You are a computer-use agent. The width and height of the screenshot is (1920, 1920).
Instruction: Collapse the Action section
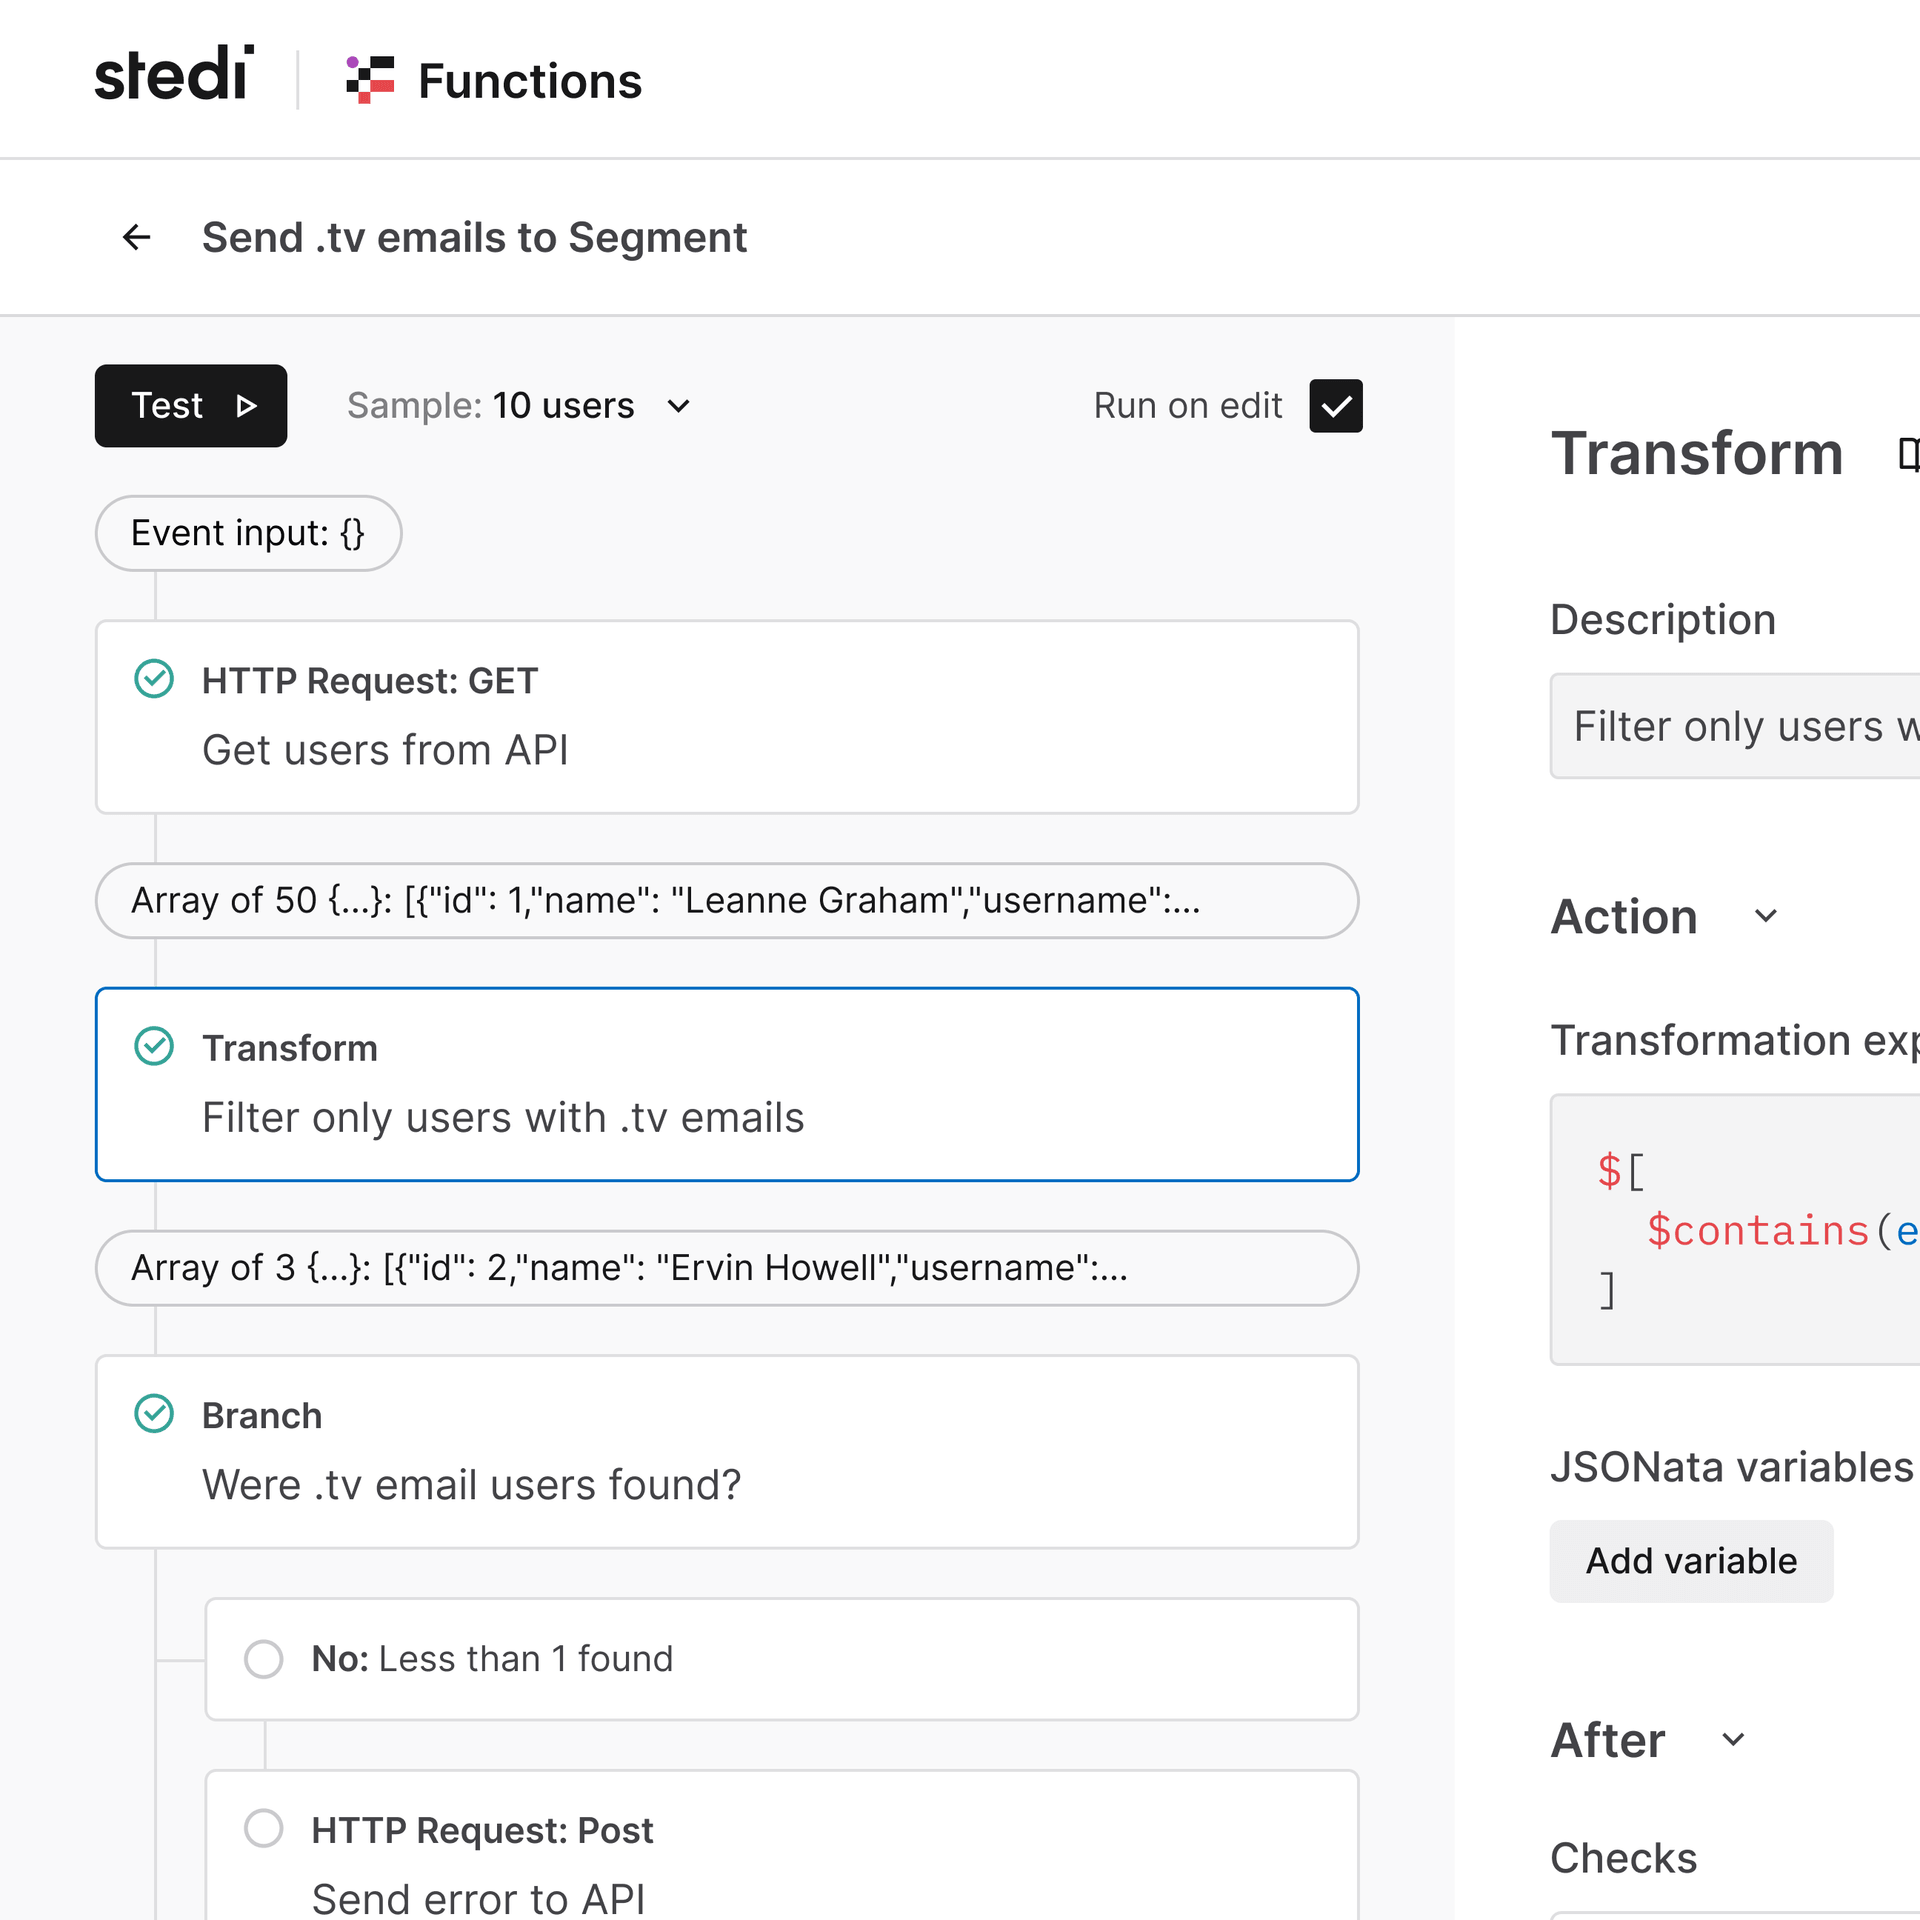pyautogui.click(x=1766, y=916)
